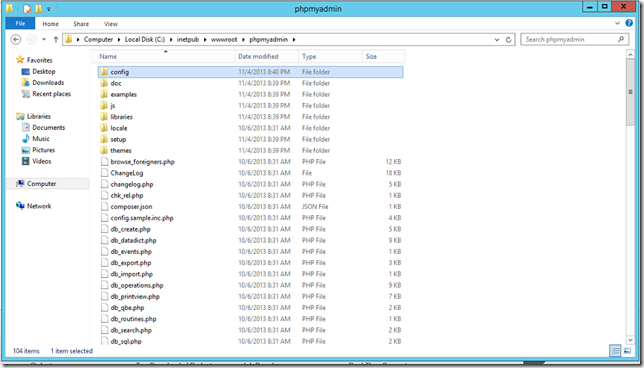Select the db_create.php file name
The image size is (644, 368).
click(131, 229)
